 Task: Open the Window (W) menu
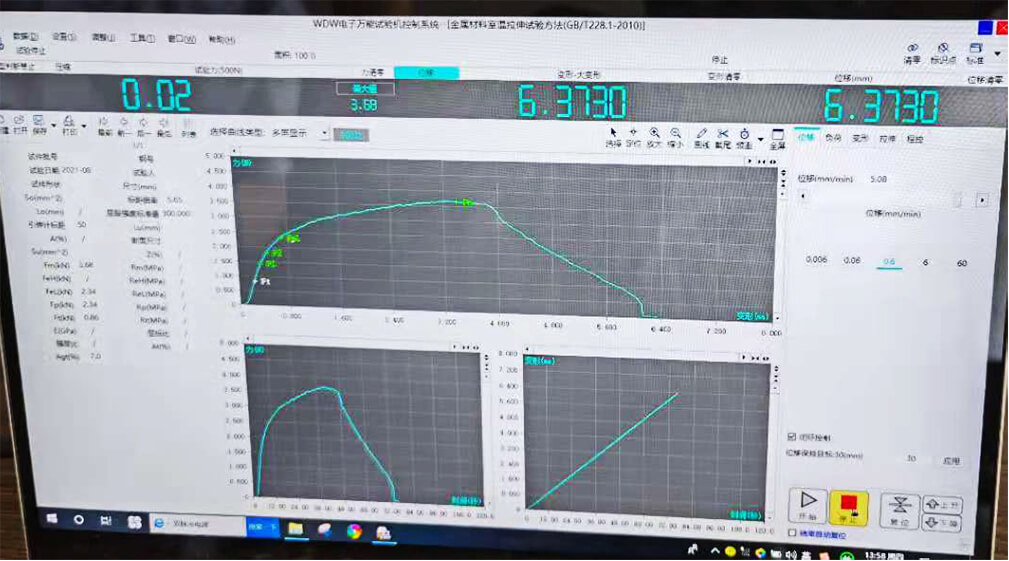tap(181, 38)
